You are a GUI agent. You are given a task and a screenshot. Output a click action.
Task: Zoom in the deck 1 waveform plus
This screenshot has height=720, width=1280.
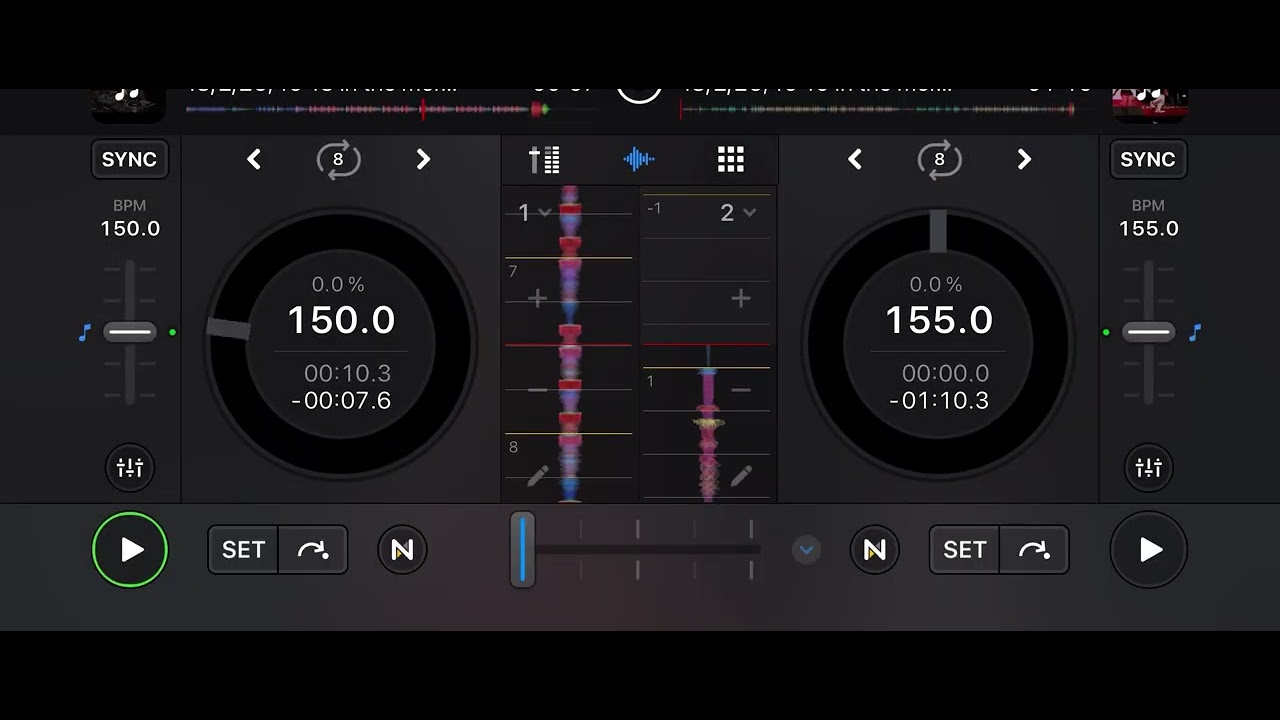[537, 298]
